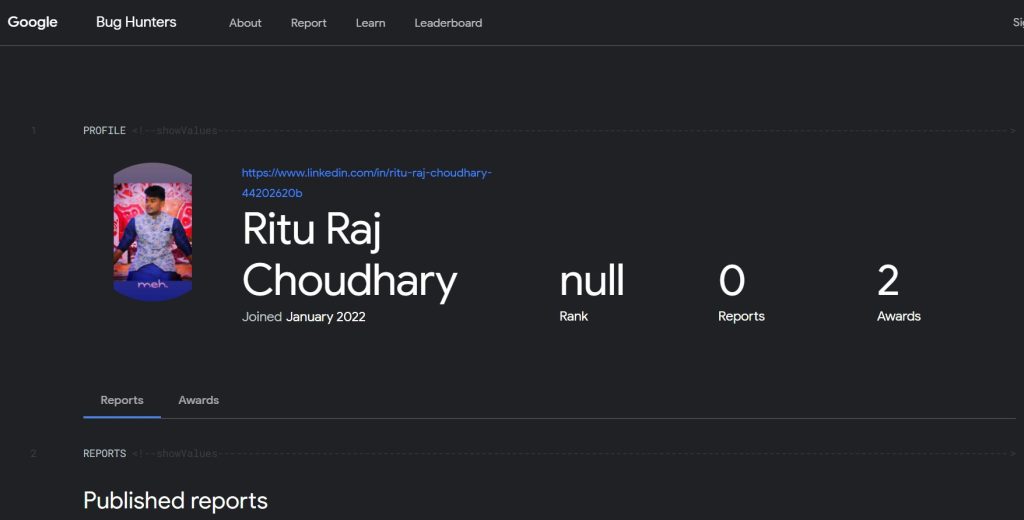Open the Bug Hunters home link
Viewport: 1024px width, 520px height.
[x=136, y=22]
